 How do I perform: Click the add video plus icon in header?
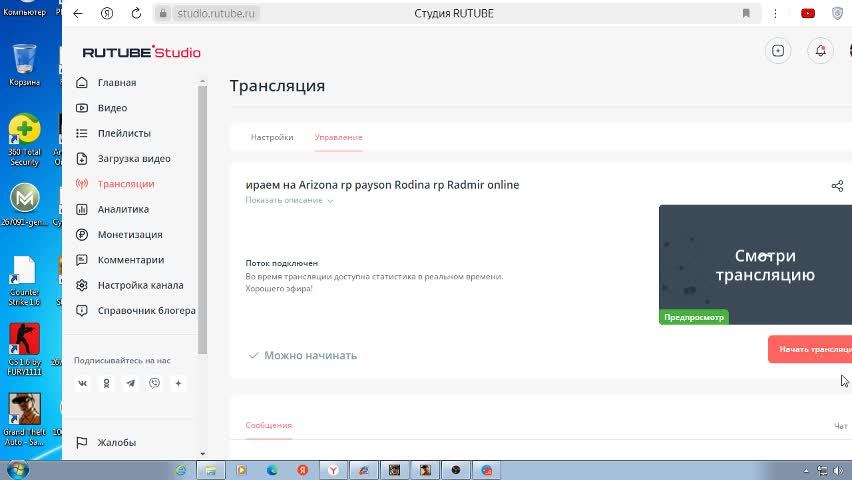(778, 51)
